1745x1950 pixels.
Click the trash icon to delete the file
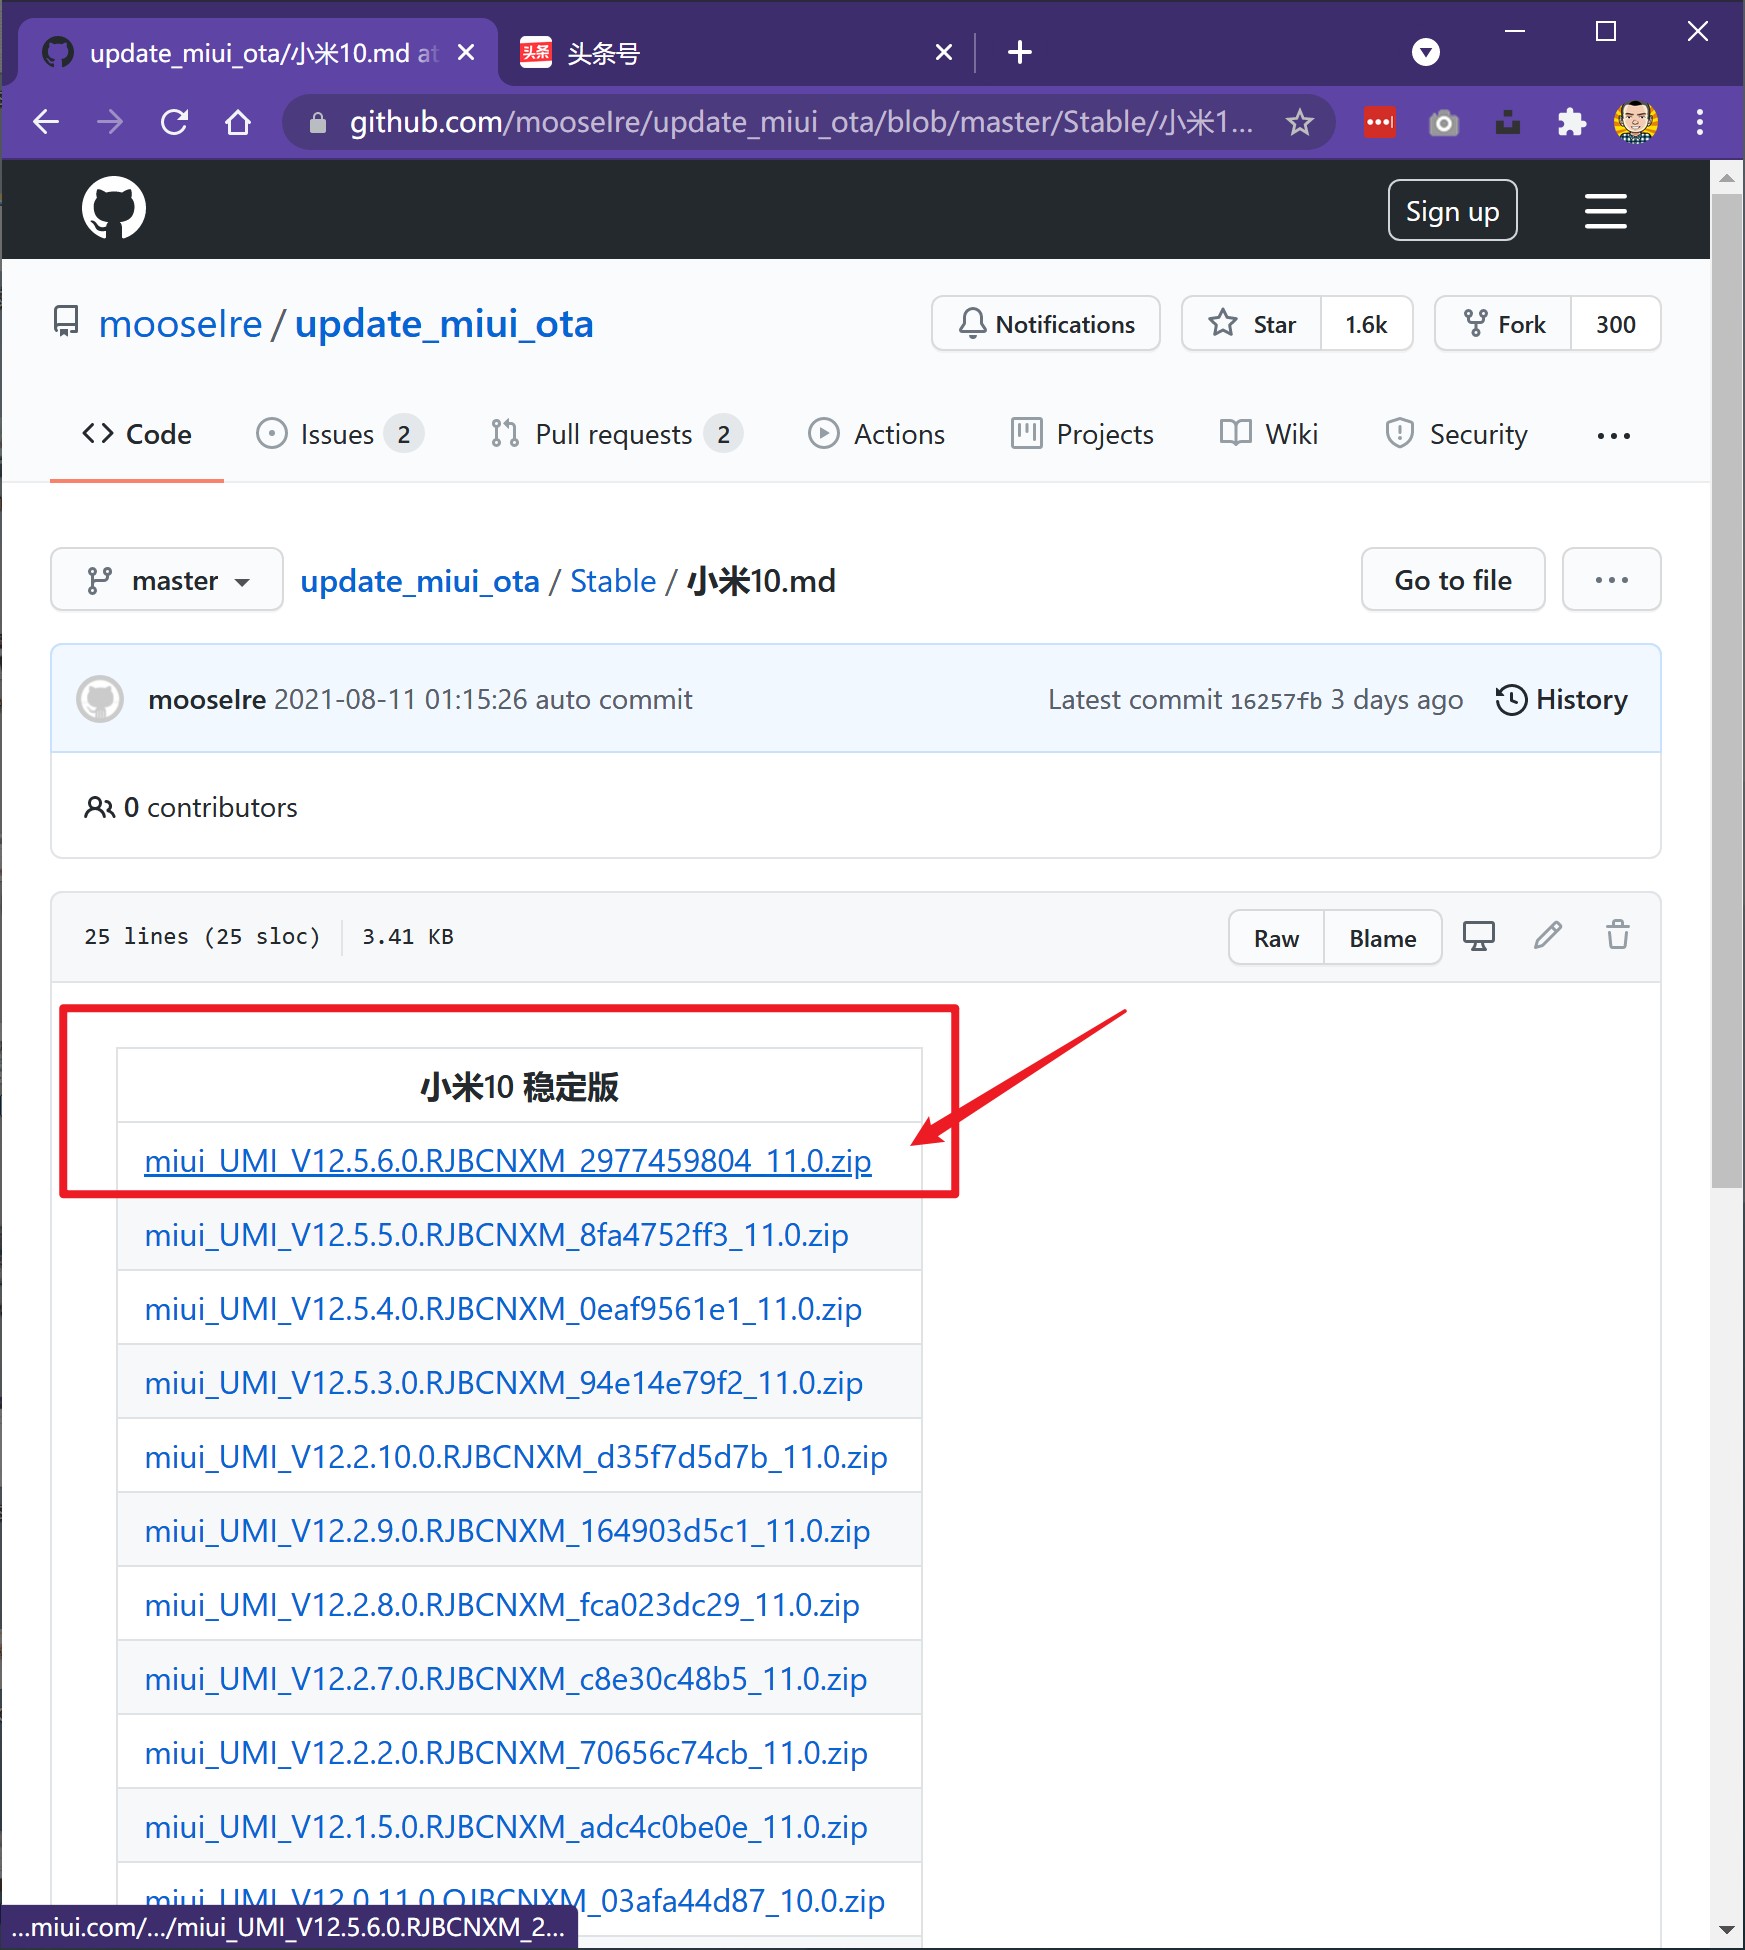click(x=1618, y=936)
